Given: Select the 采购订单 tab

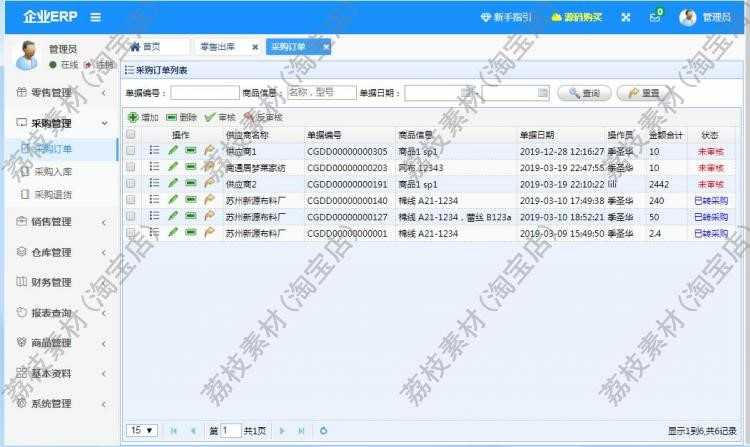Looking at the screenshot, I should tap(288, 47).
